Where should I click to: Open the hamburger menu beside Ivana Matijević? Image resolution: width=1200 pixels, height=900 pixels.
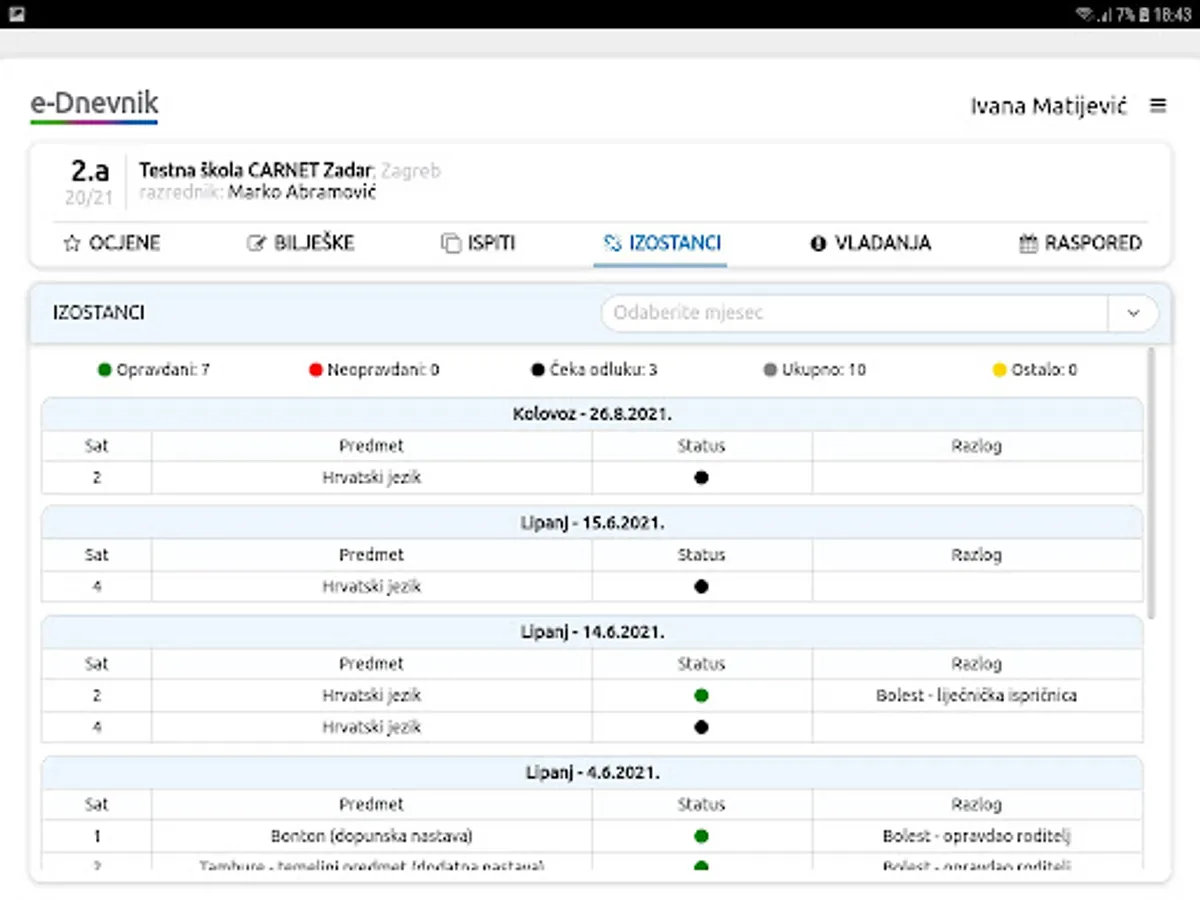[1158, 105]
